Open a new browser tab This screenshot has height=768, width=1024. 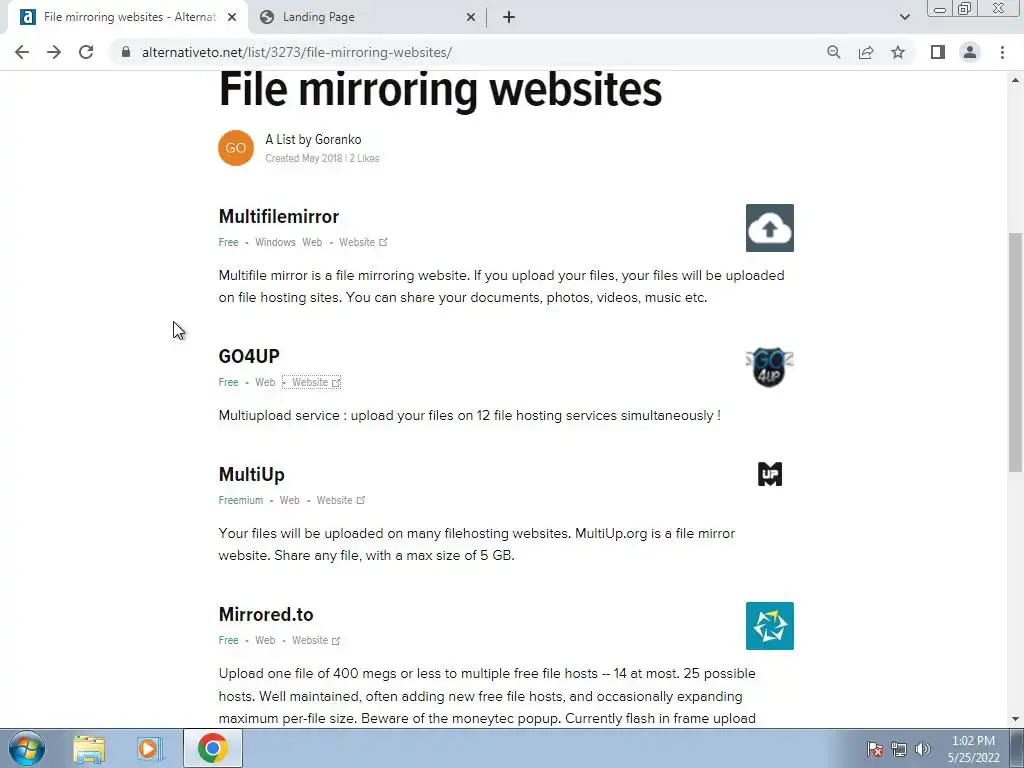509,17
